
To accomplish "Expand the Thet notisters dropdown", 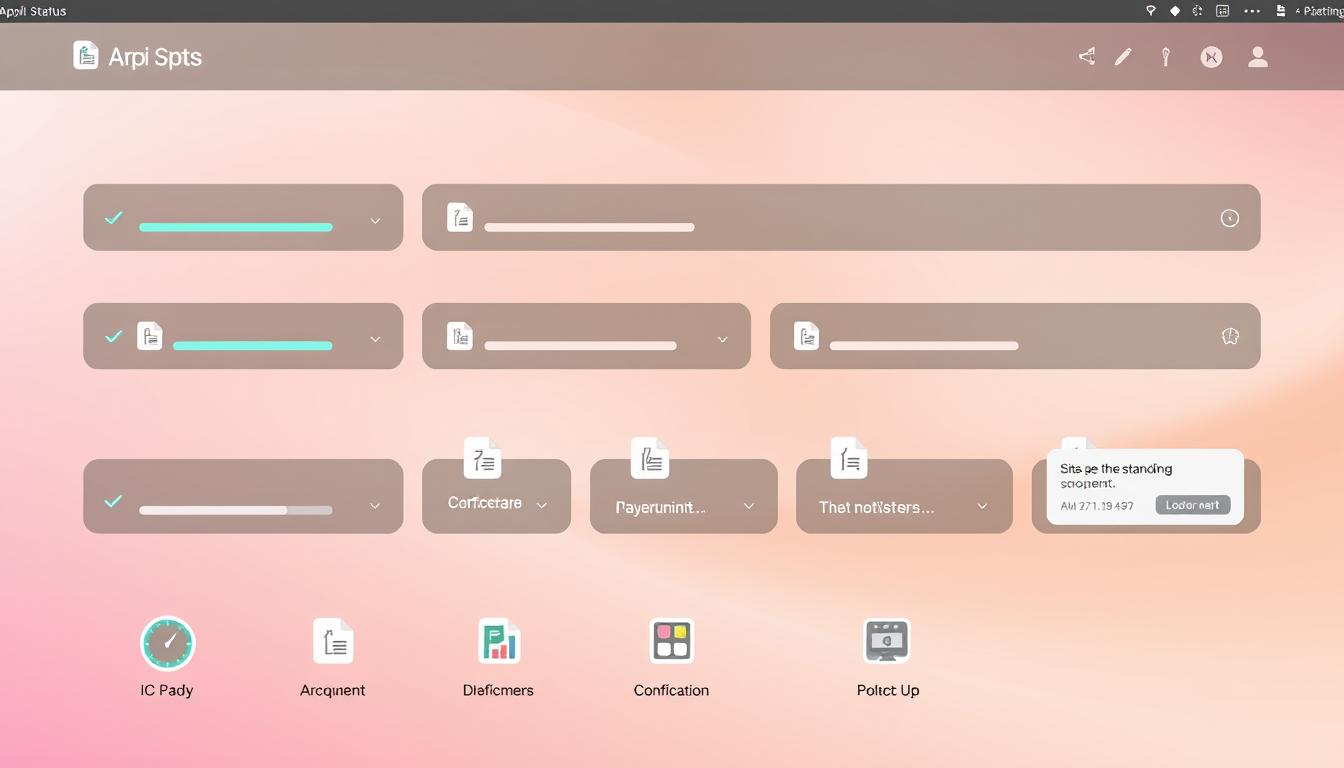I will 982,506.
